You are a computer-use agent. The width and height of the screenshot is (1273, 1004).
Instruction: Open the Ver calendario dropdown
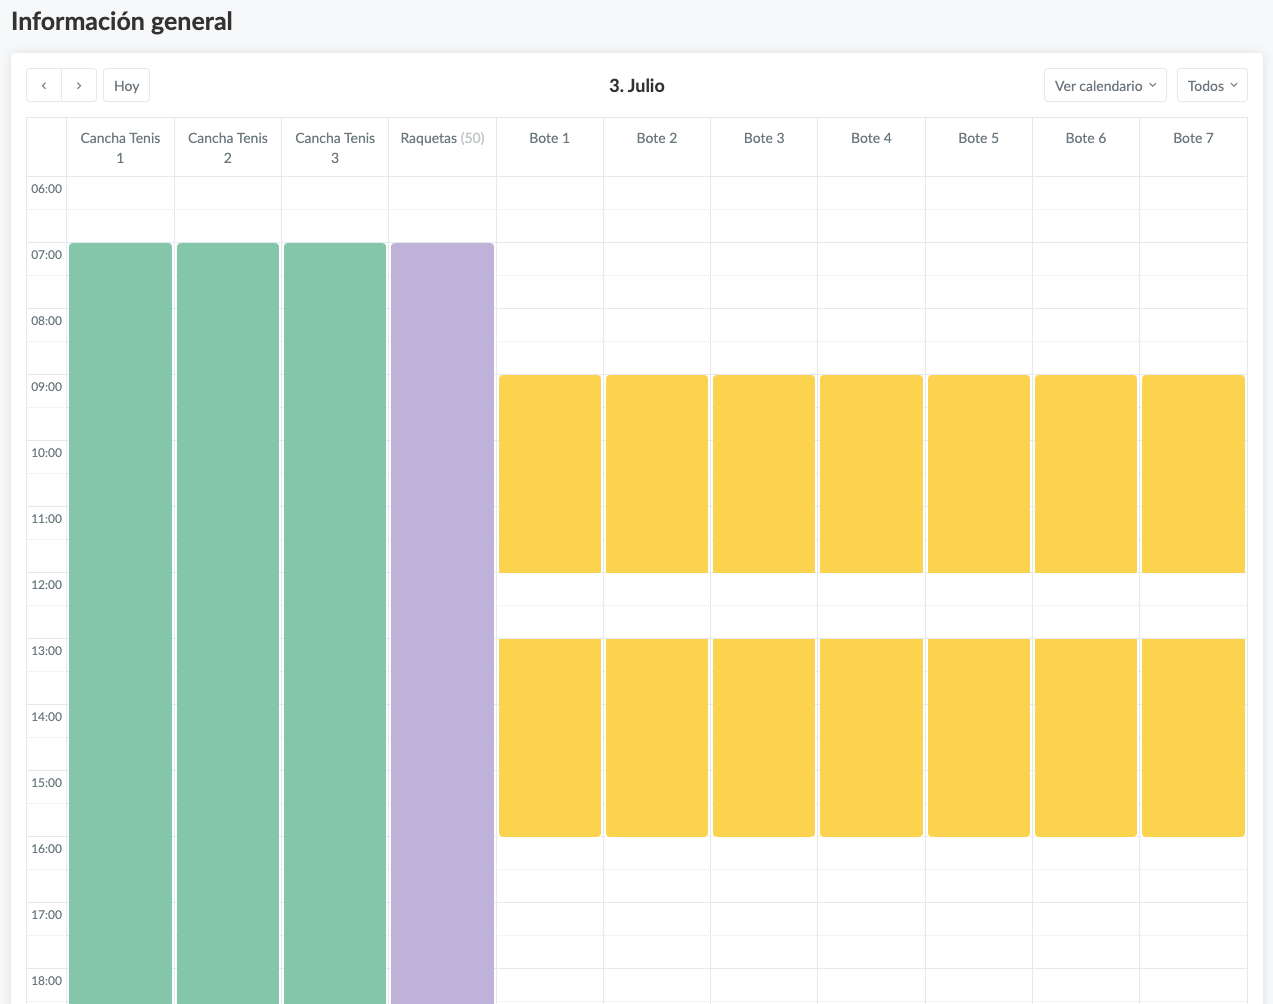click(x=1104, y=86)
